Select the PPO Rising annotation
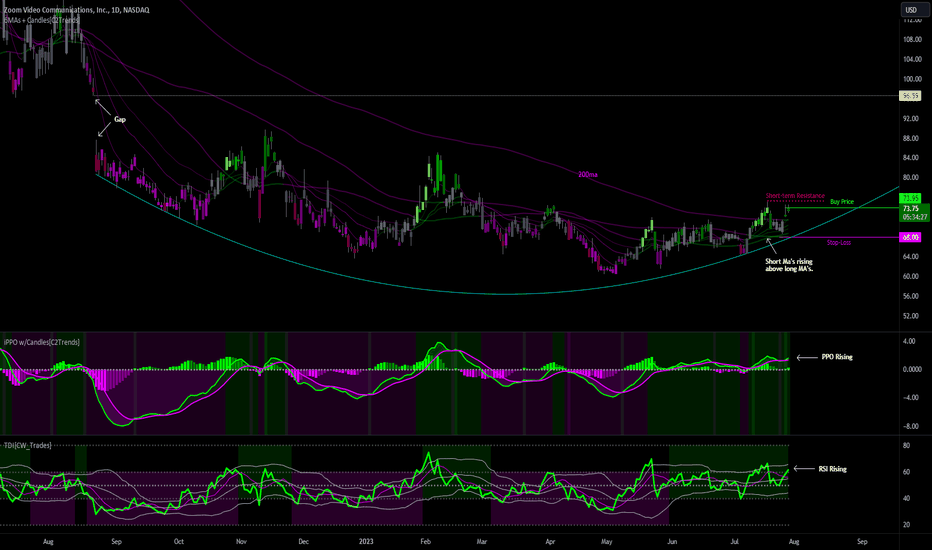 837,357
